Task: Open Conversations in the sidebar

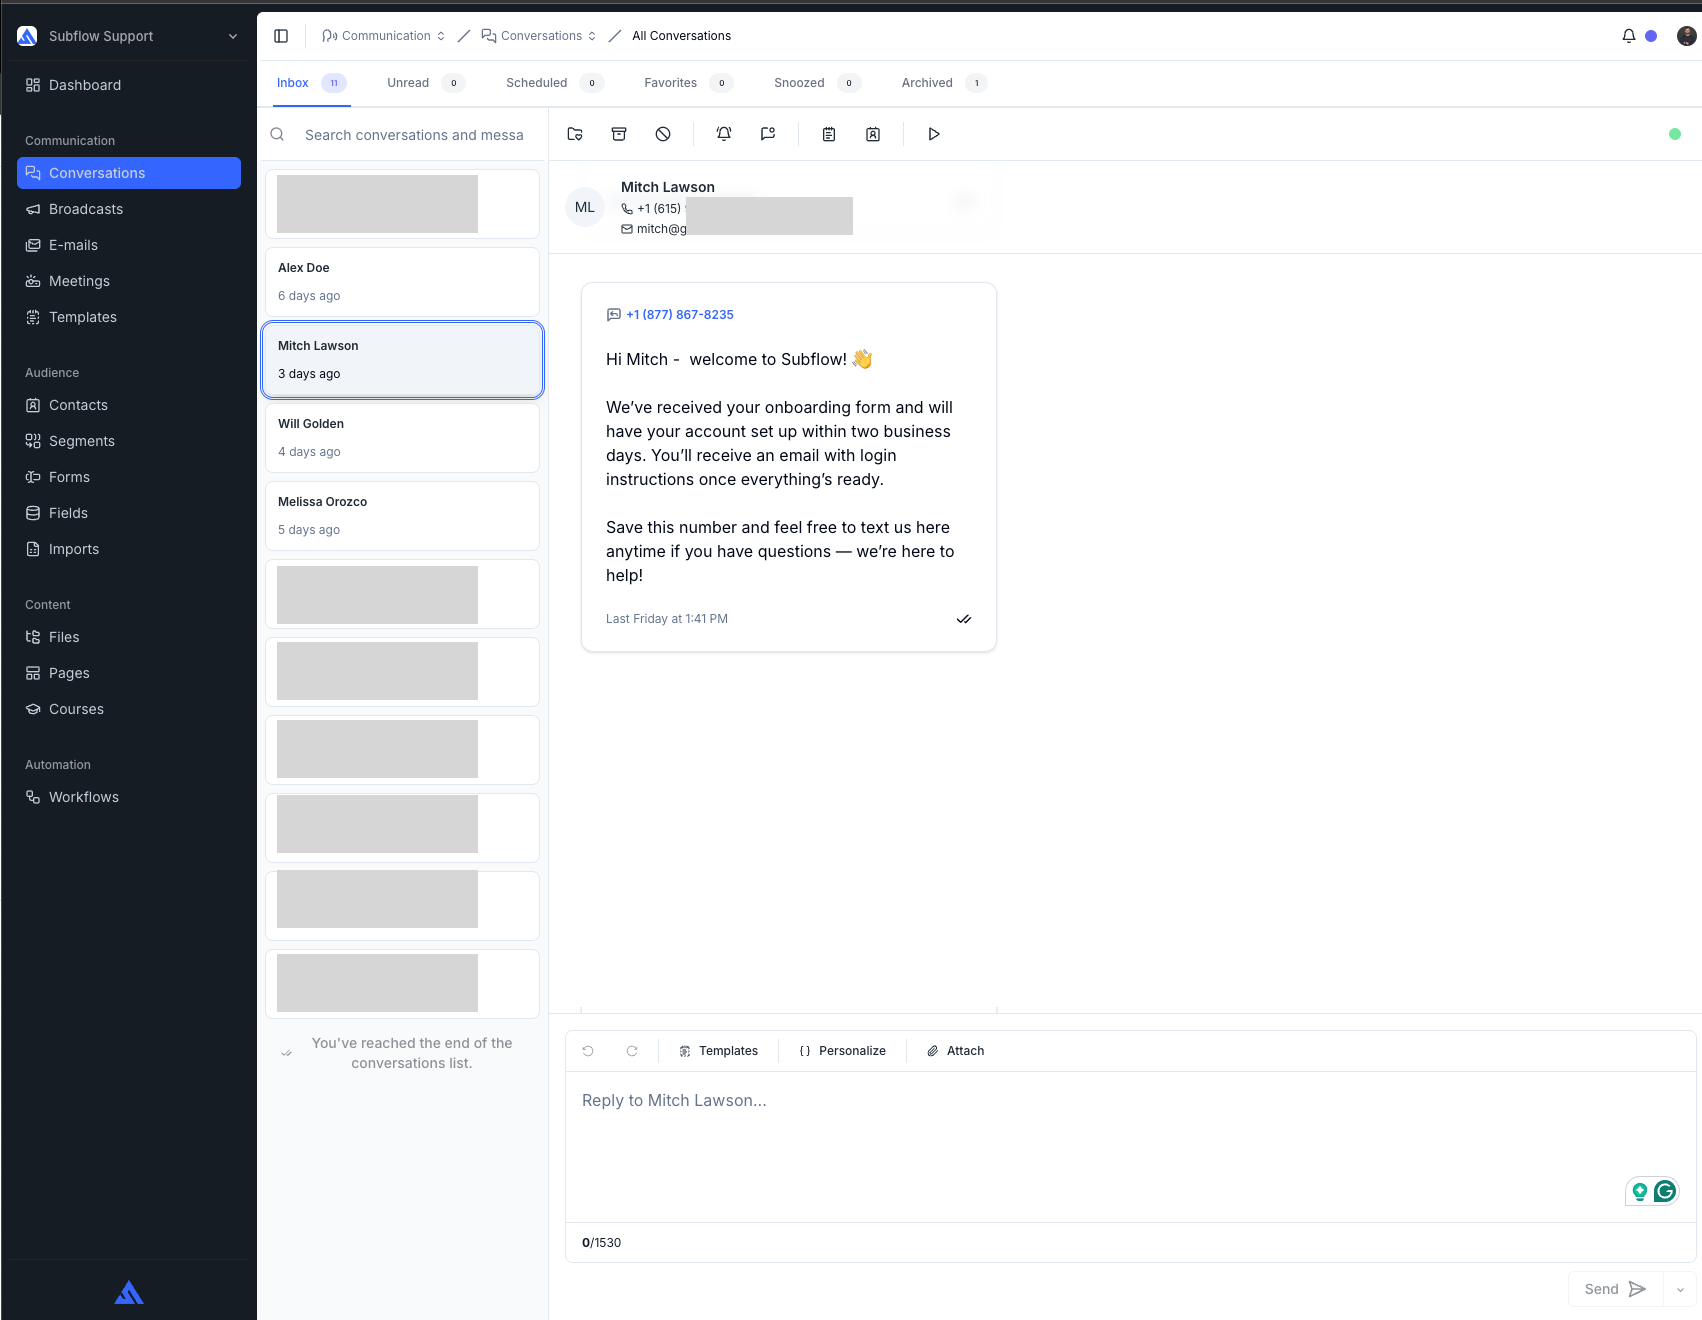Action: 129,173
